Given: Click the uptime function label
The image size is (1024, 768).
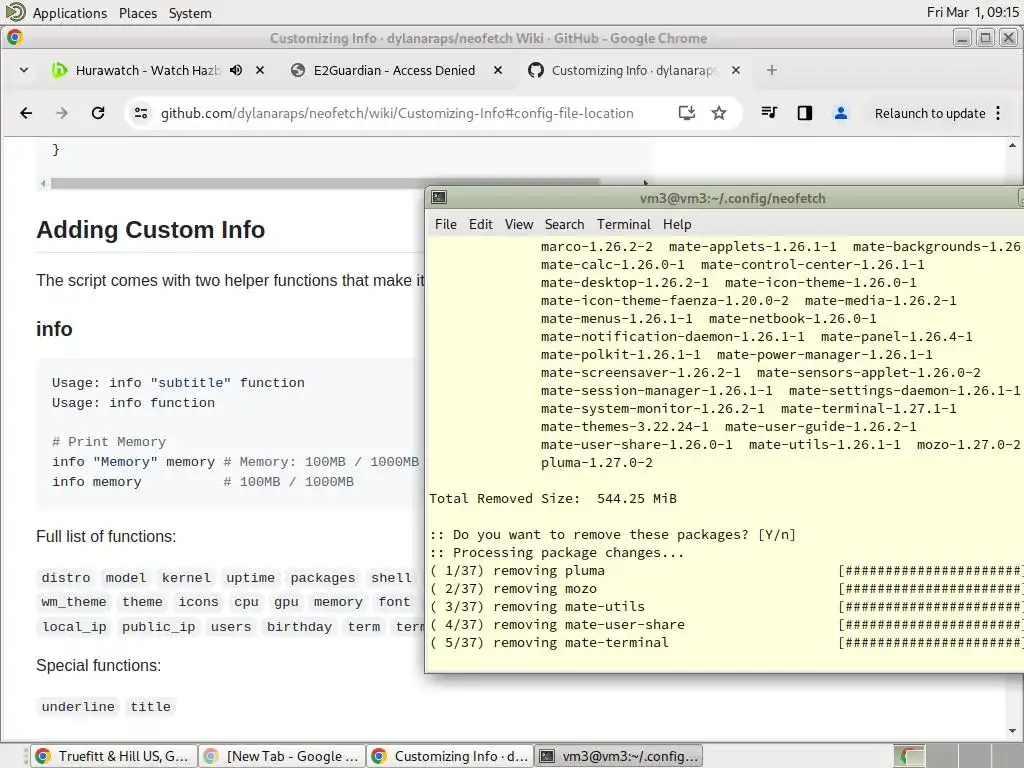Looking at the screenshot, I should 250,578.
